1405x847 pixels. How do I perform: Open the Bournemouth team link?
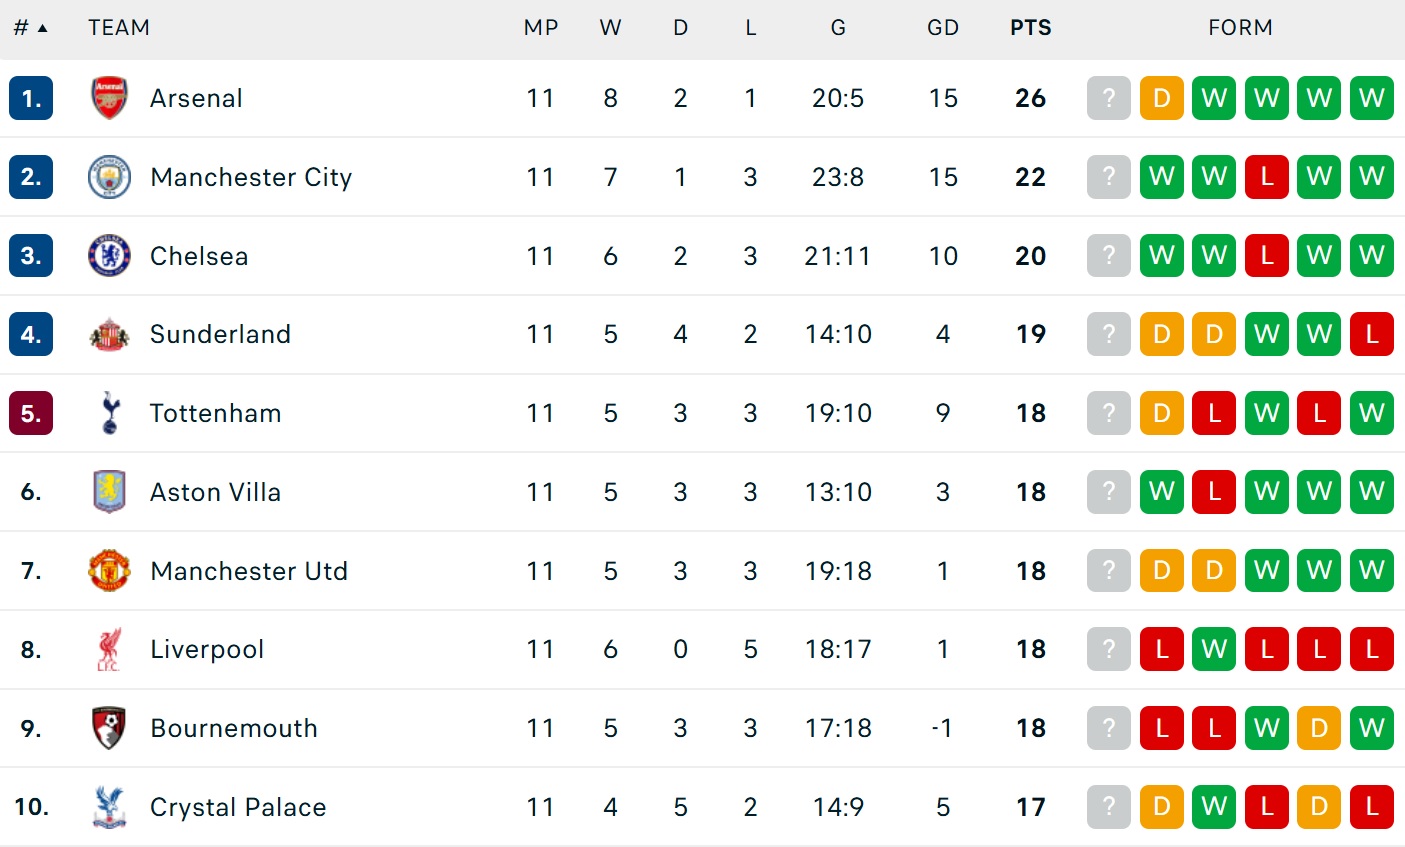point(234,728)
